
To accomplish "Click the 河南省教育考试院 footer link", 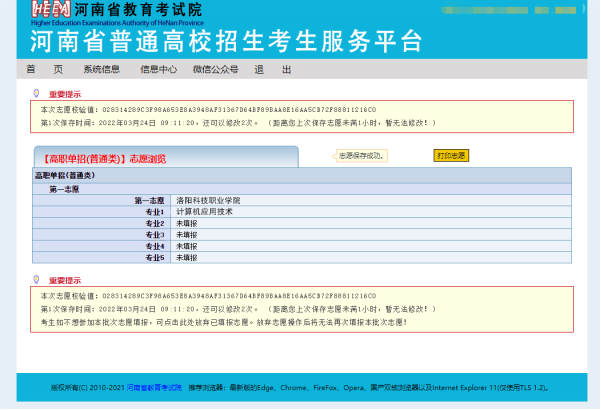I will click(x=154, y=386).
